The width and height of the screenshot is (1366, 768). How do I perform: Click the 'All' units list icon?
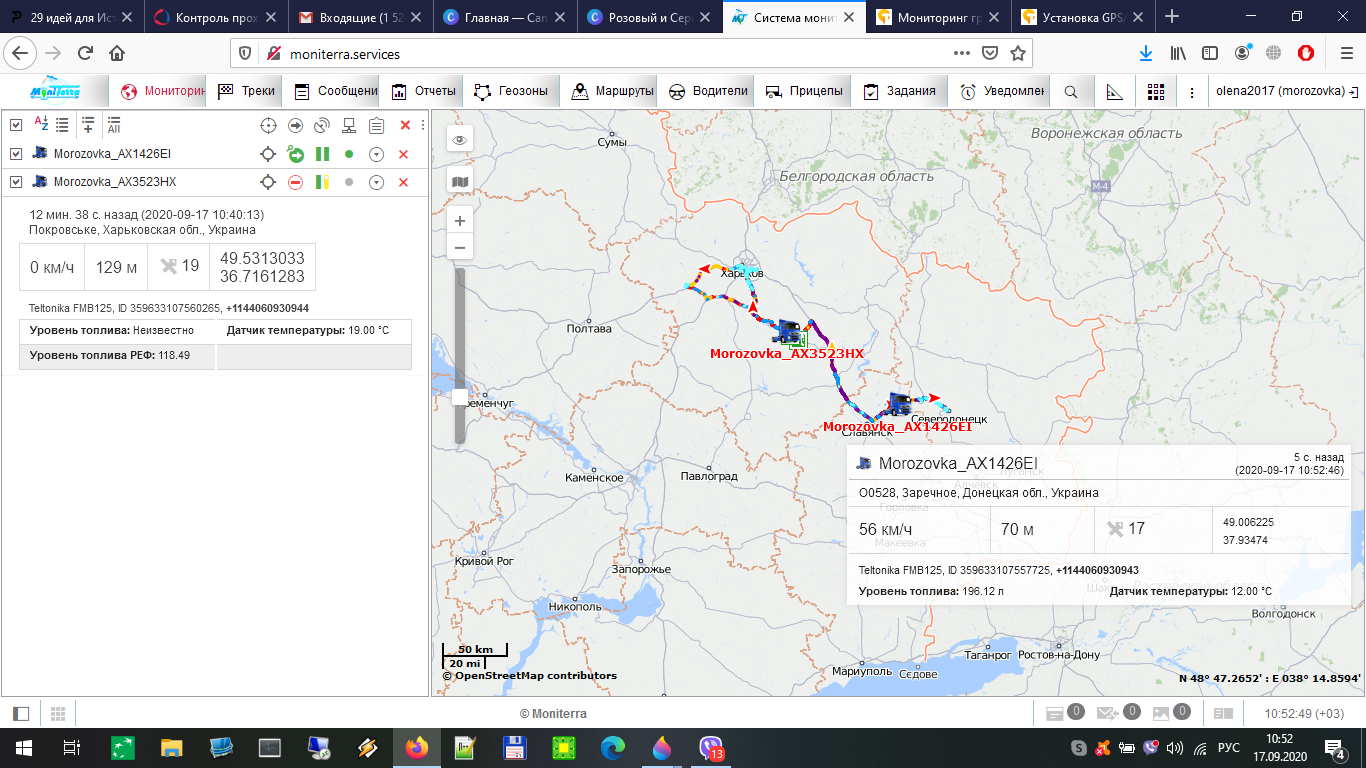(x=114, y=124)
